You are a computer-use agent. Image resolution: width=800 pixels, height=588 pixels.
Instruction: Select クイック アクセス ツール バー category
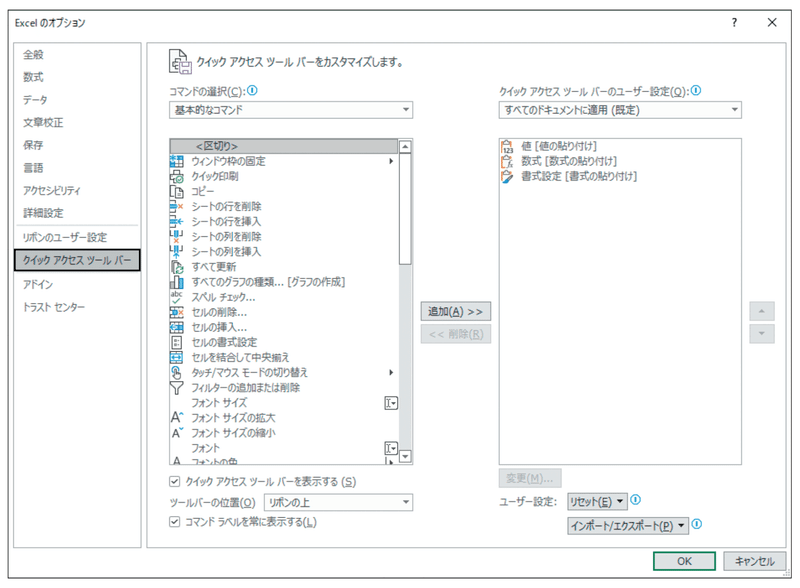[x=77, y=260]
